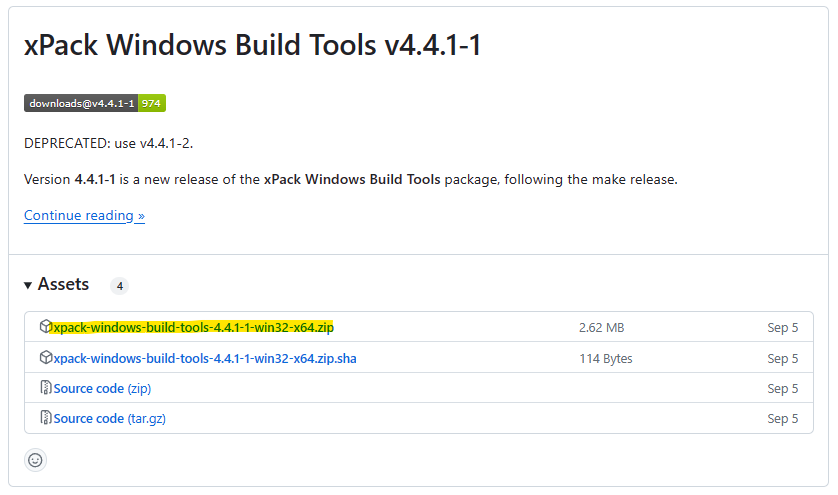
Task: Click package icon beside zip.sha asset
Action: coord(45,357)
